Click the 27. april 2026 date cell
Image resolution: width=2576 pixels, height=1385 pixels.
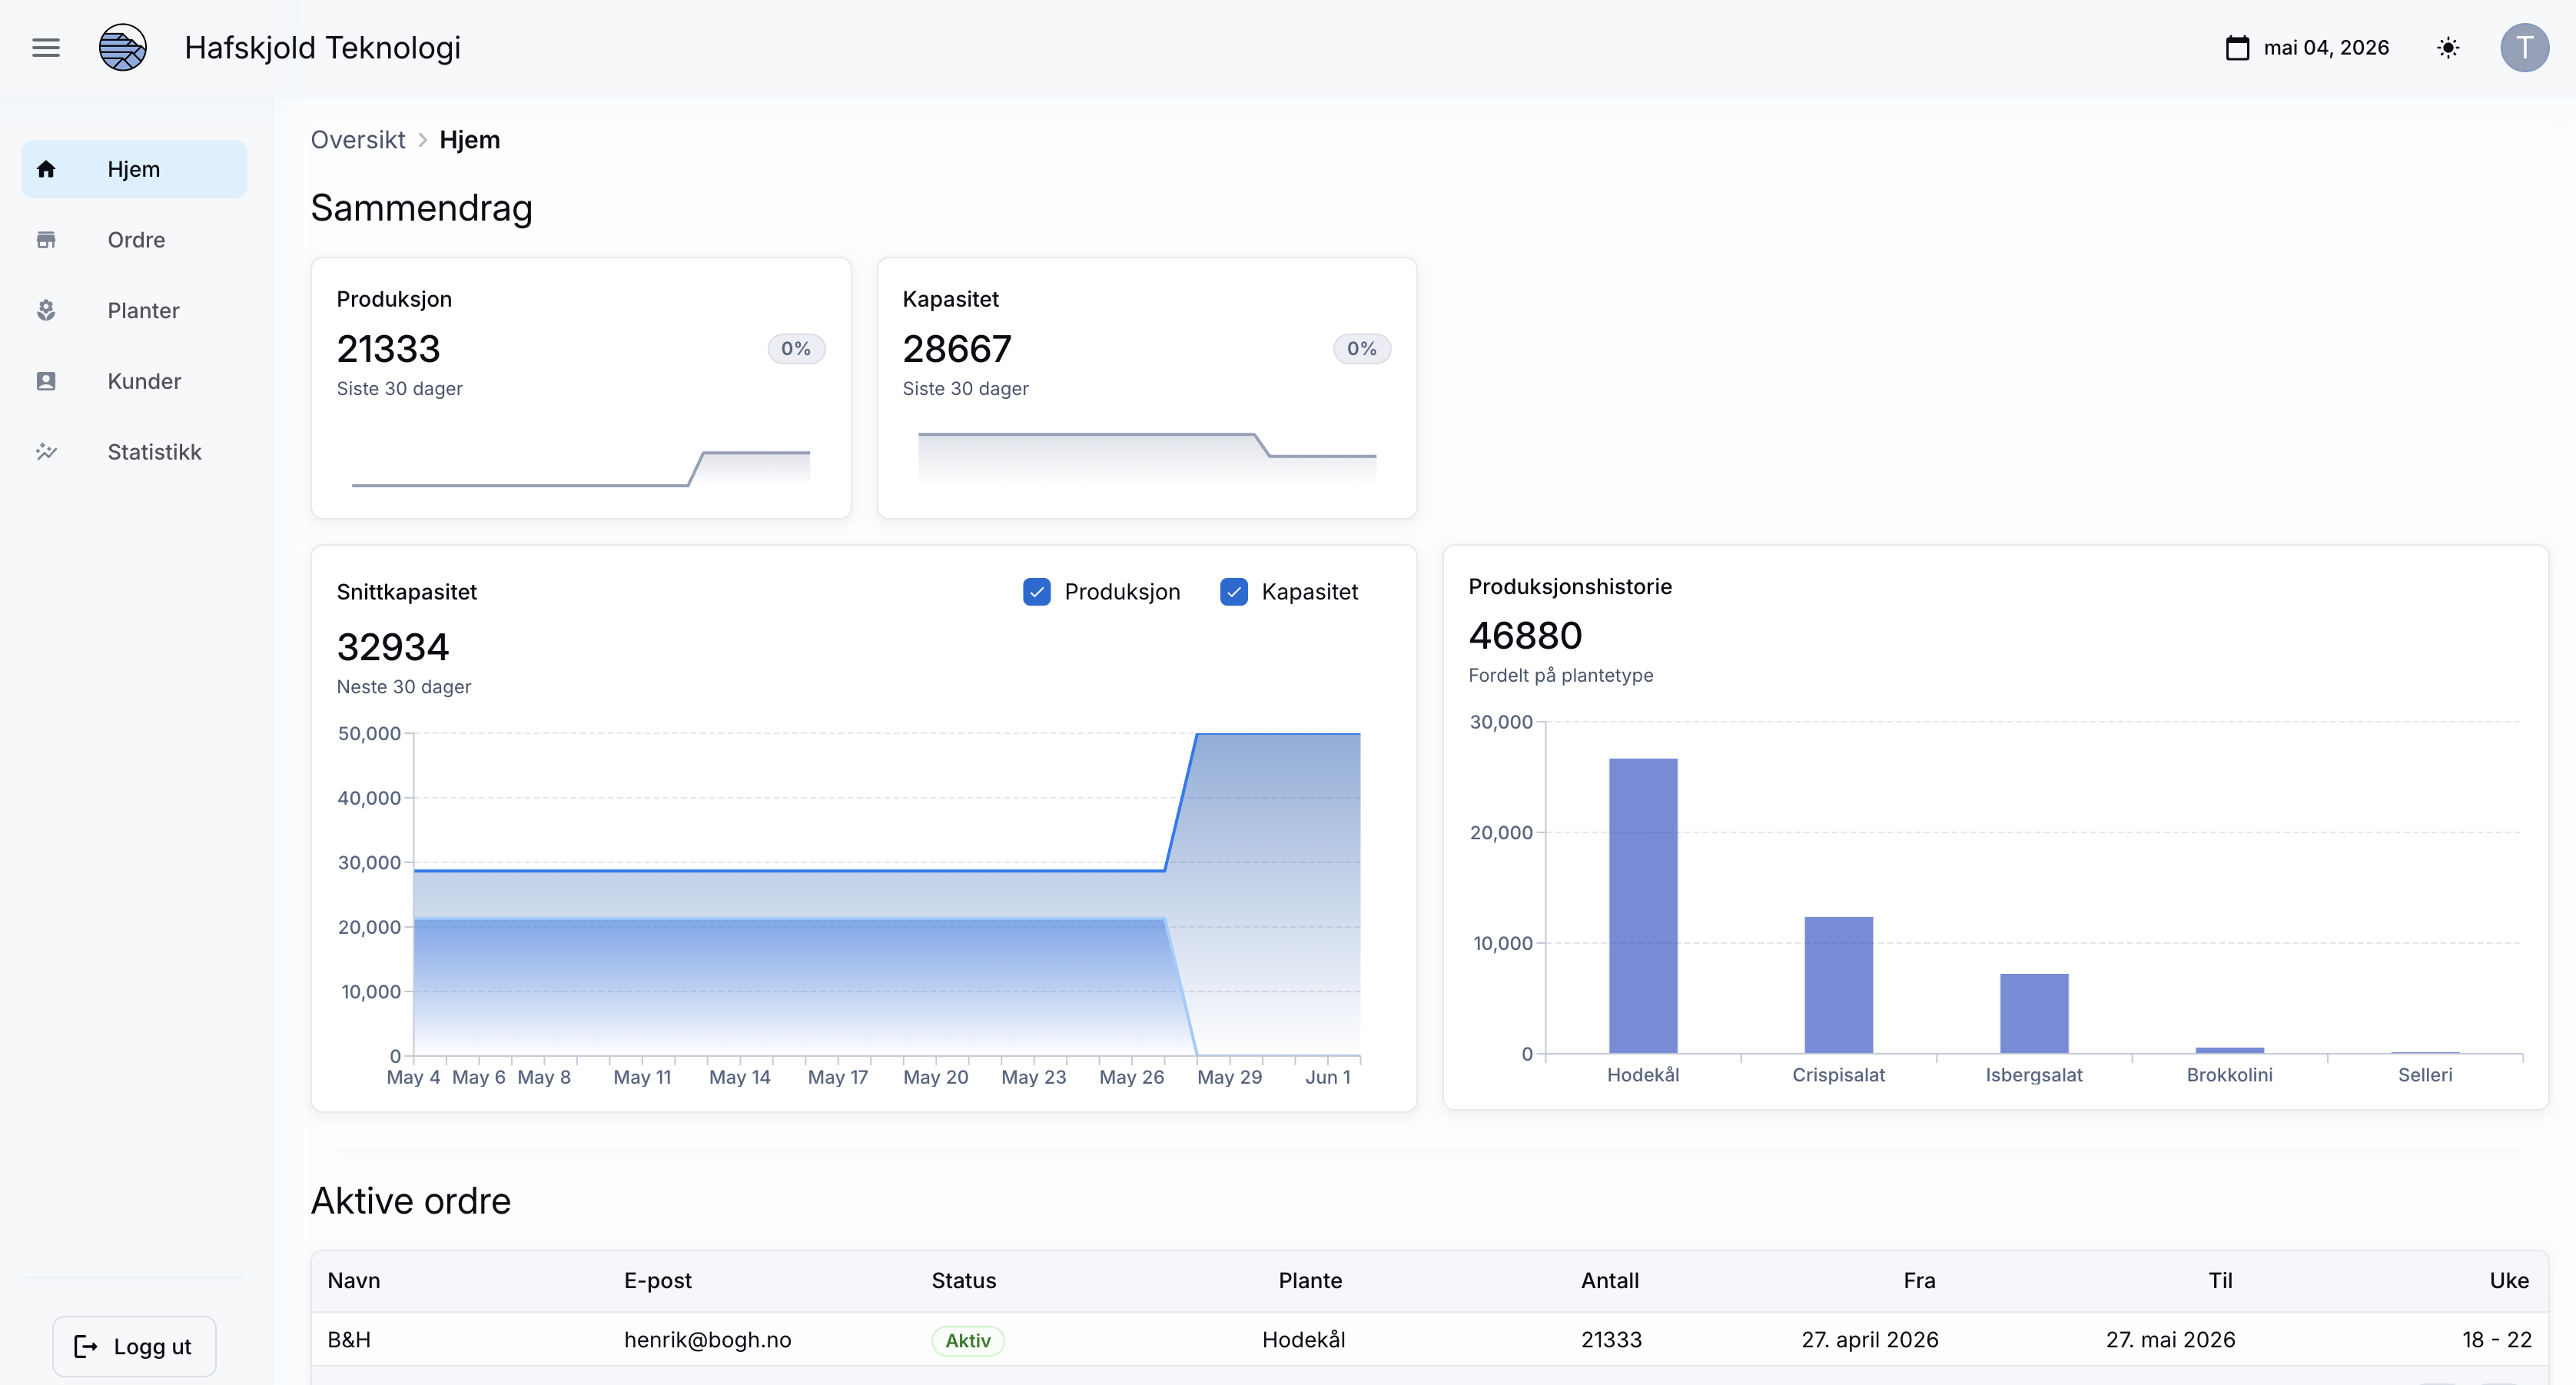click(1870, 1340)
